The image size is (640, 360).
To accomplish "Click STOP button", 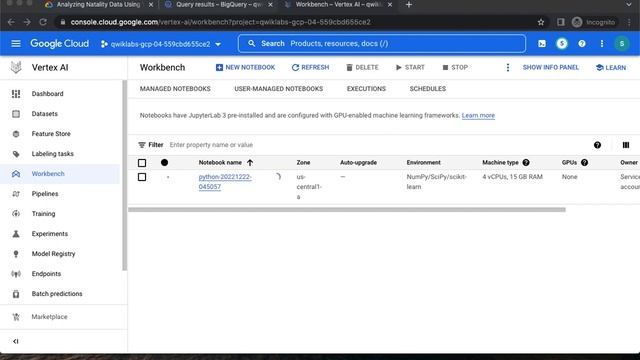I will pyautogui.click(x=455, y=67).
